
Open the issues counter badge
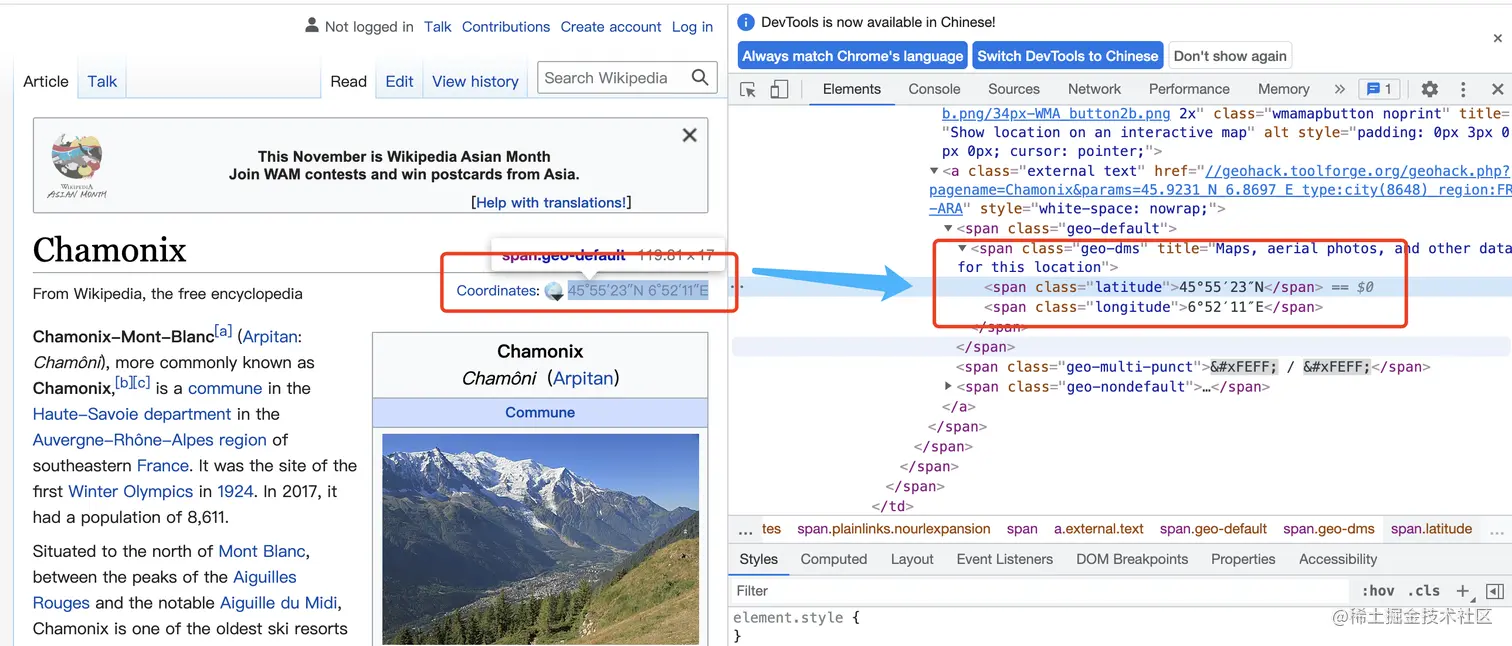[x=1380, y=89]
